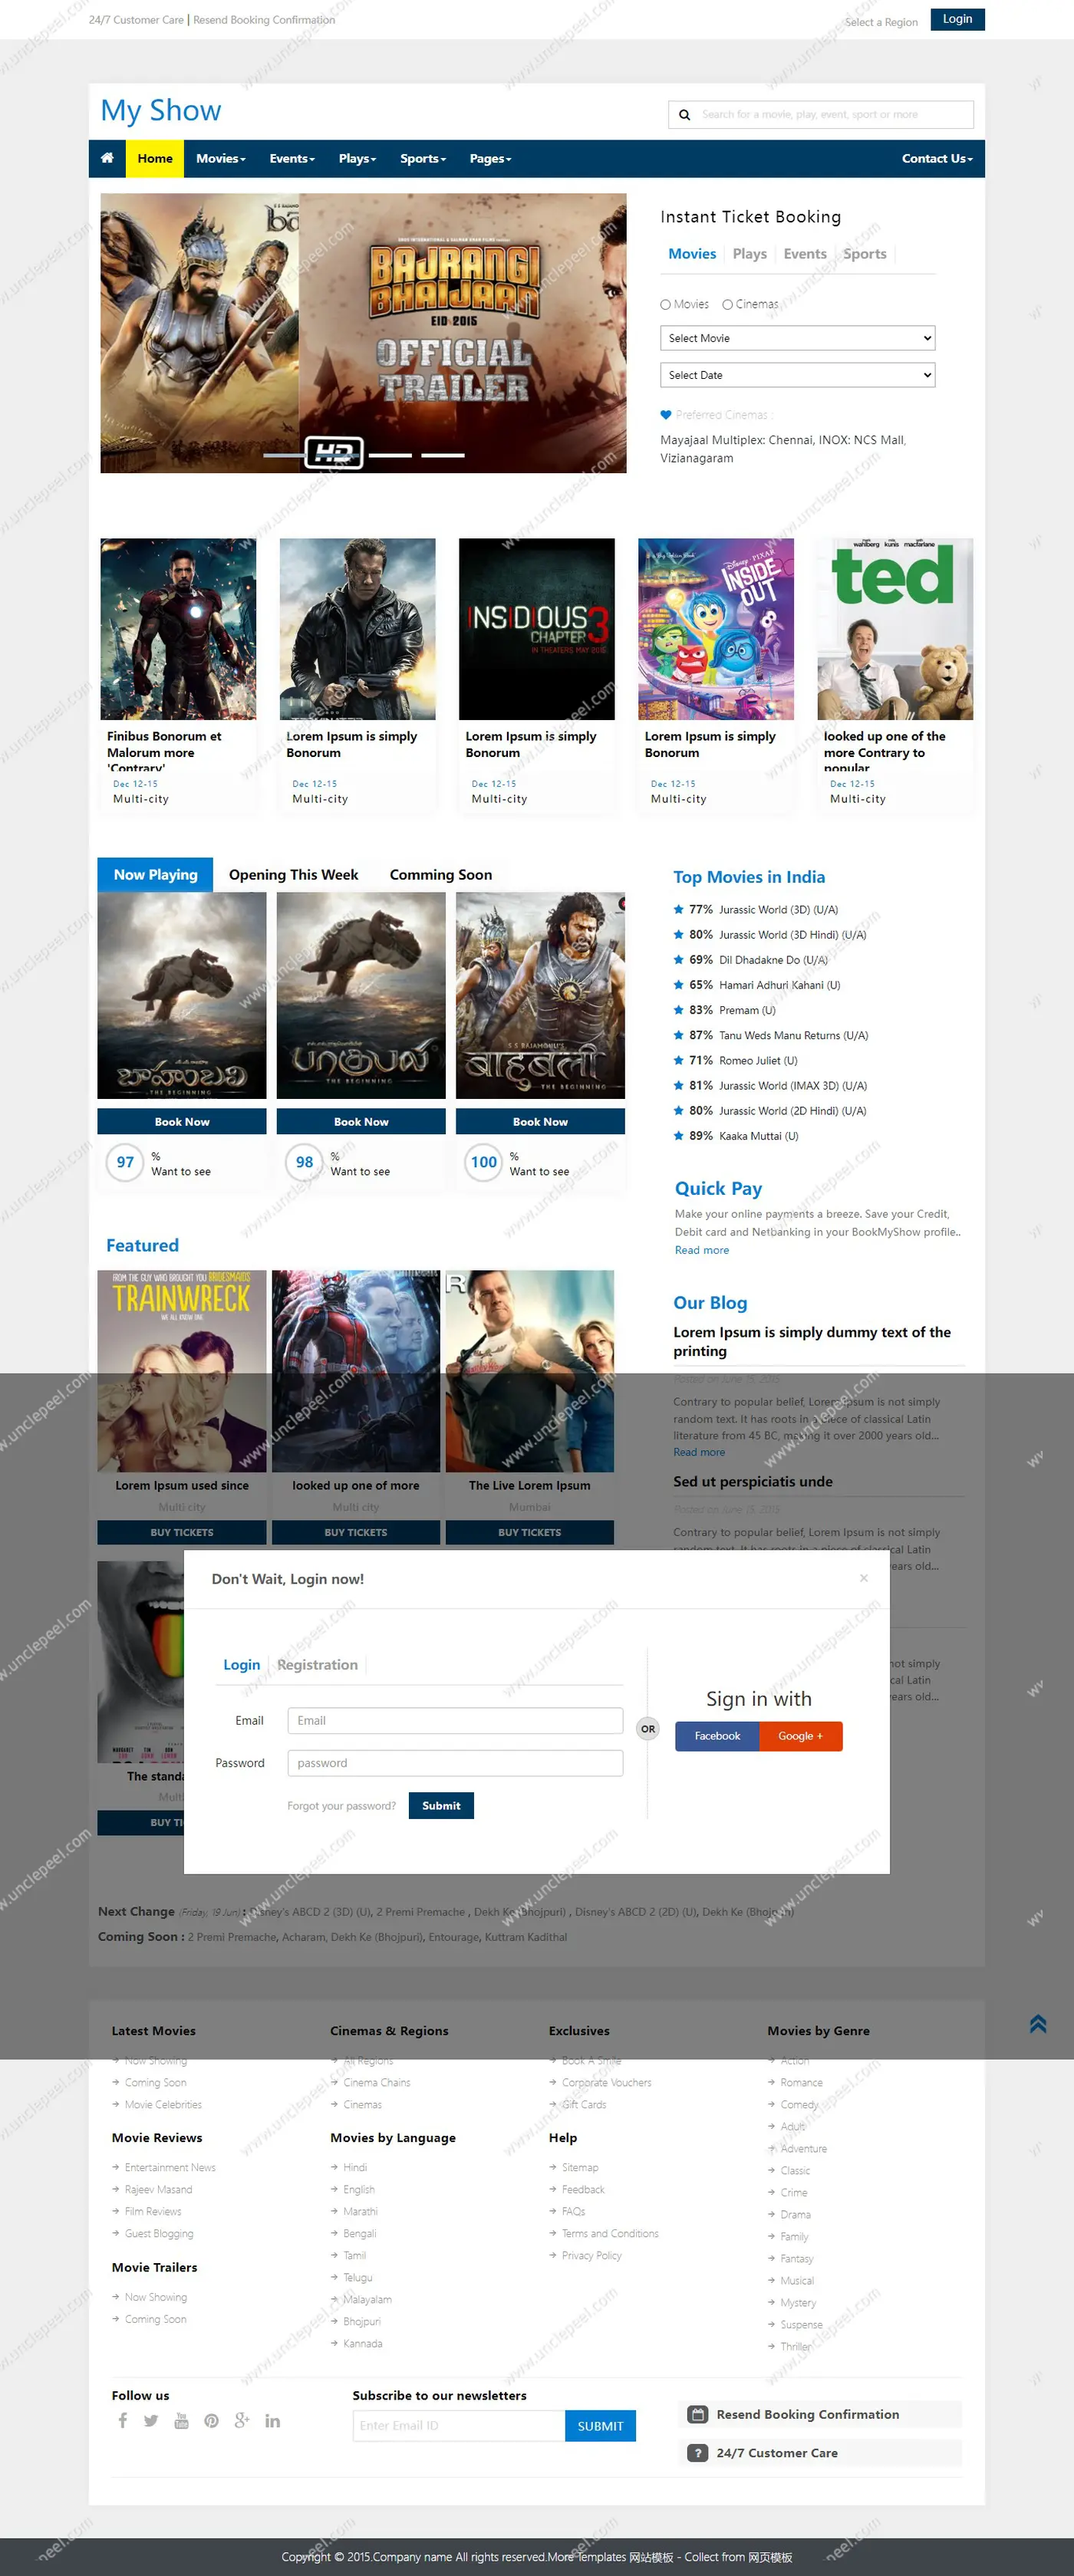The width and height of the screenshot is (1074, 2576).
Task: Expand the Sports menu in navbar
Action: 423,158
